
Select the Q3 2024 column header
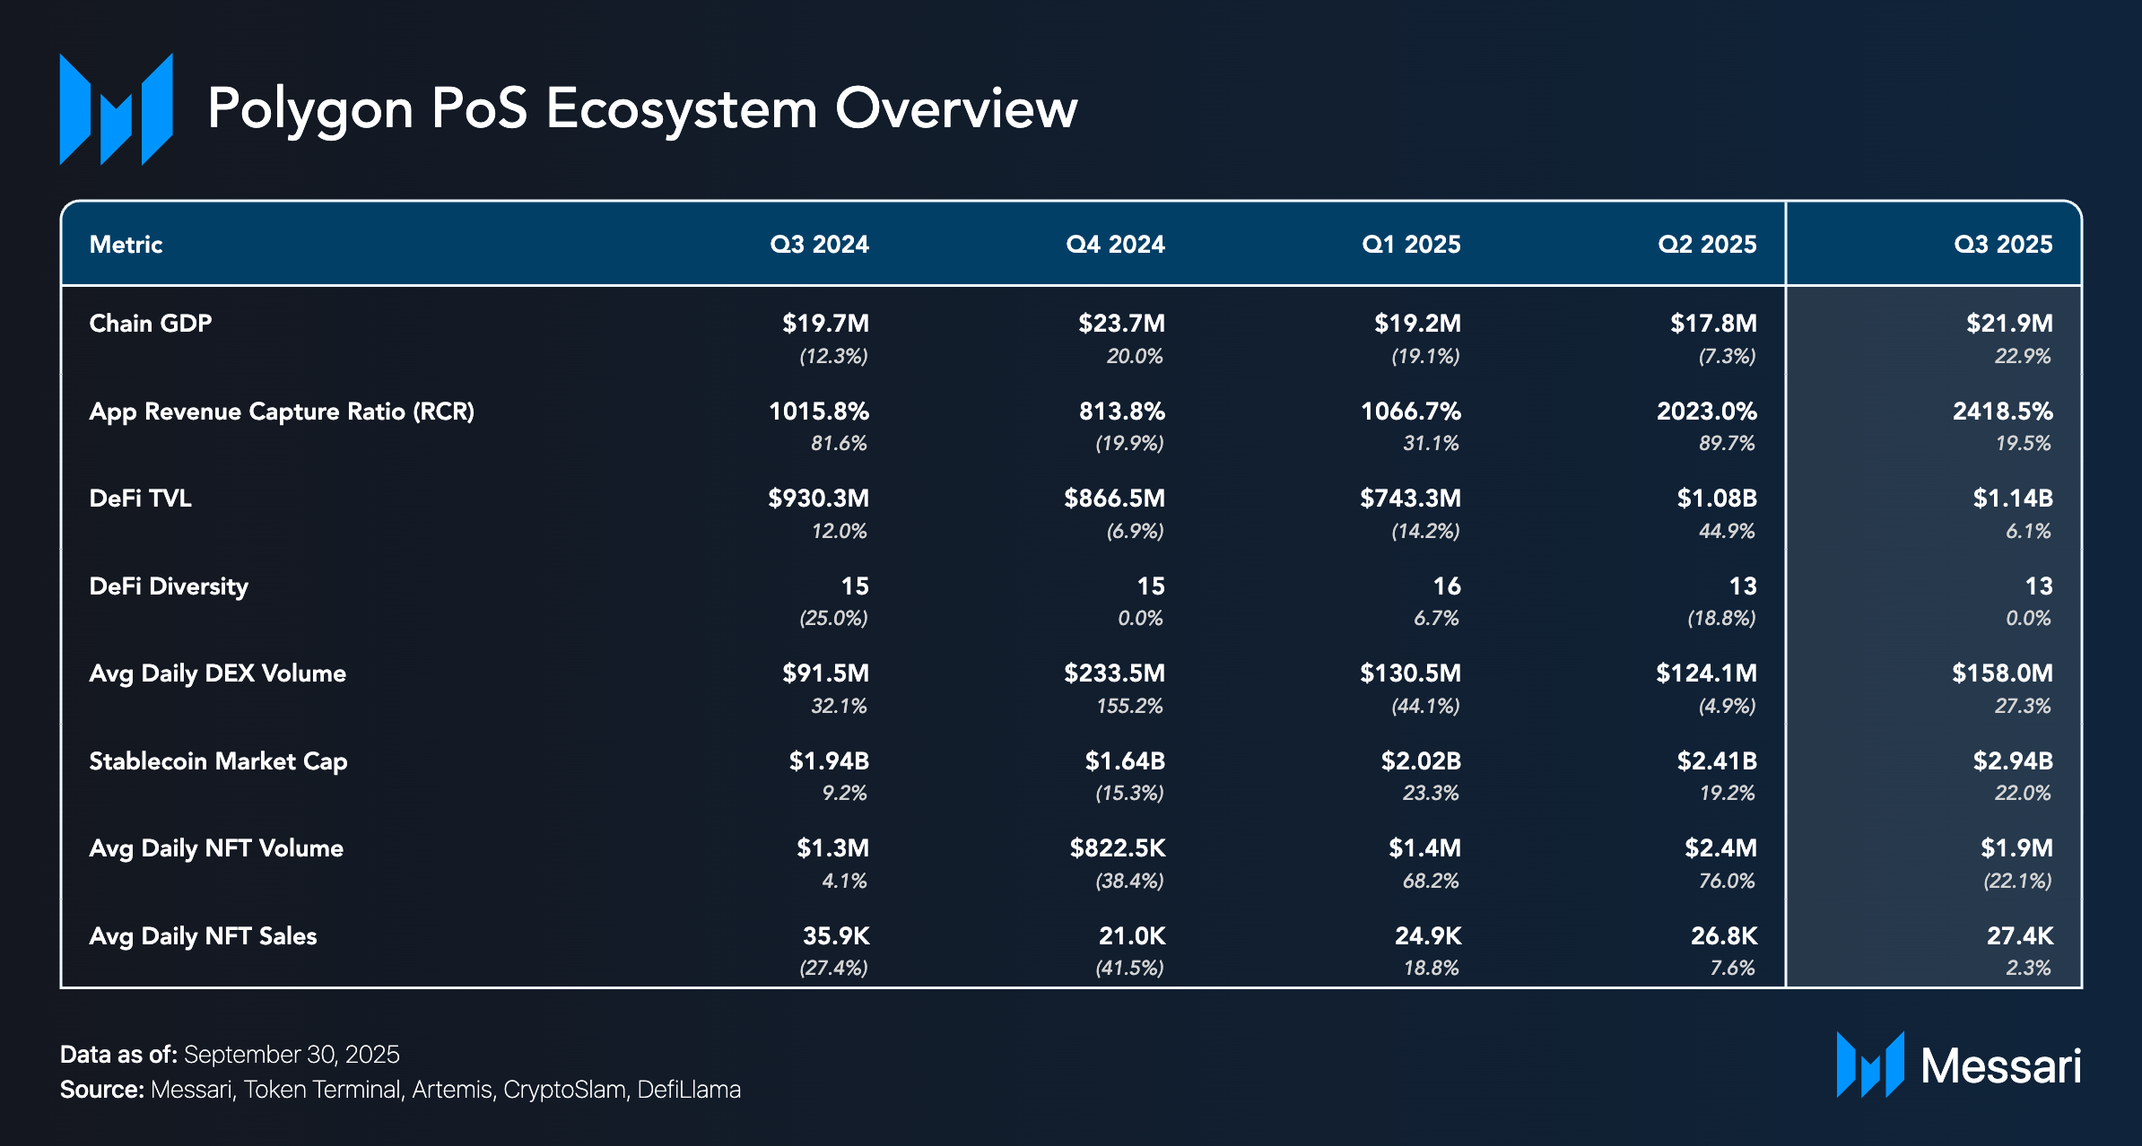[819, 245]
